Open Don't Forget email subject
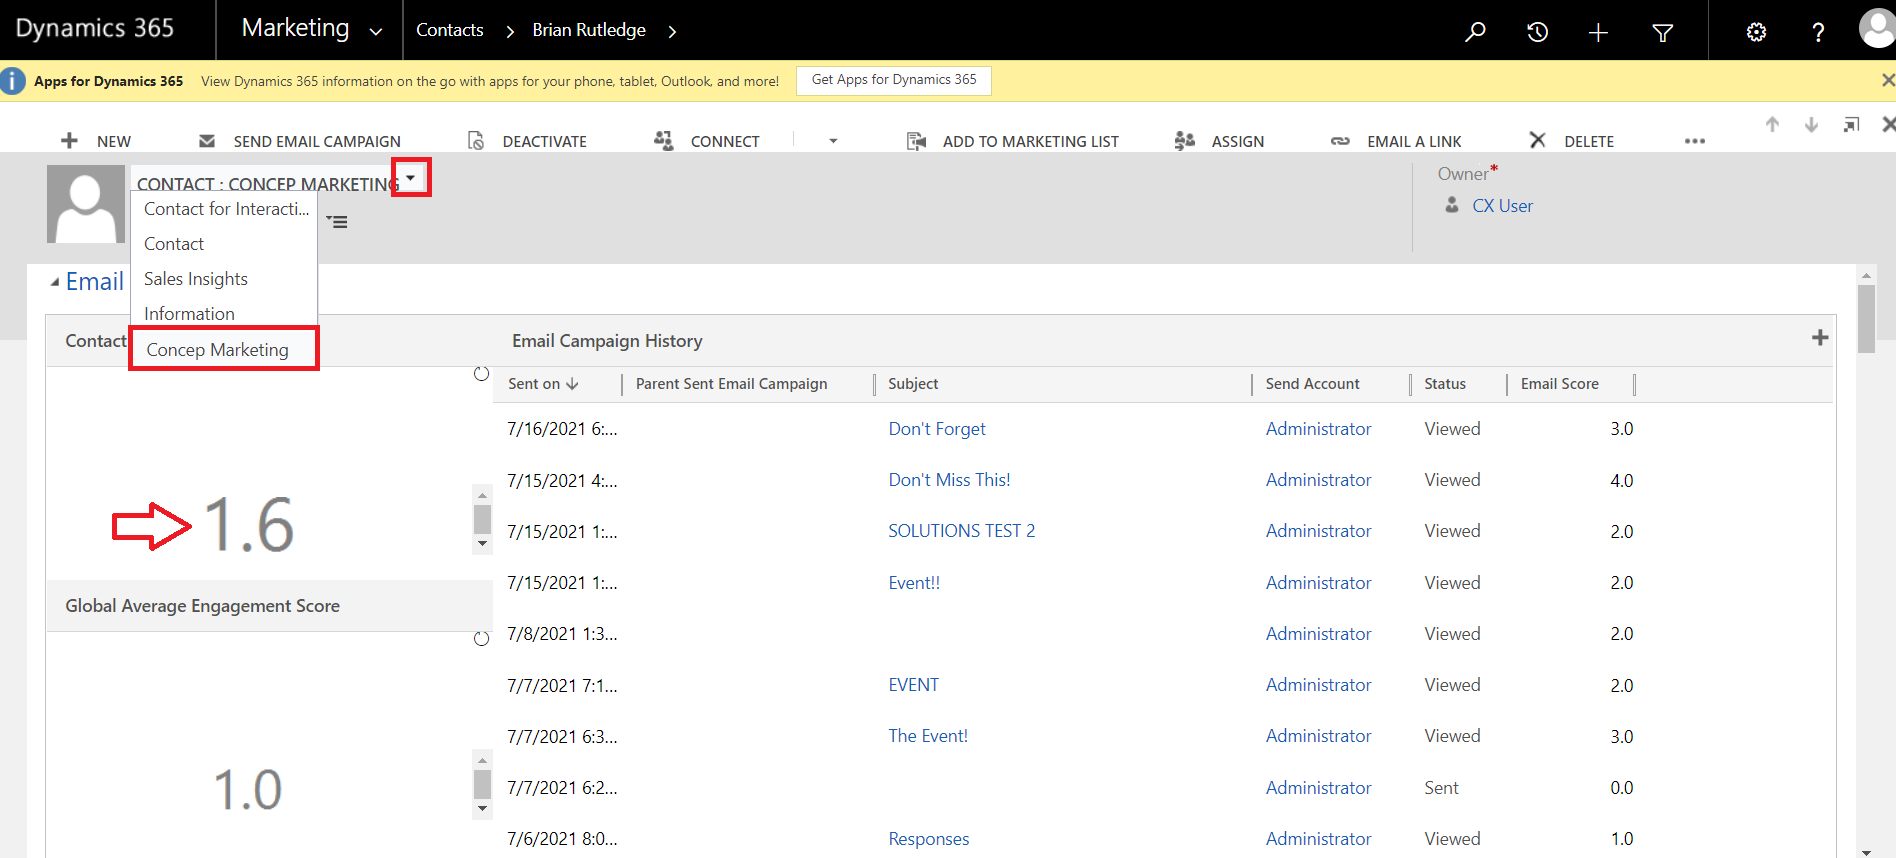The image size is (1896, 858). coord(937,429)
